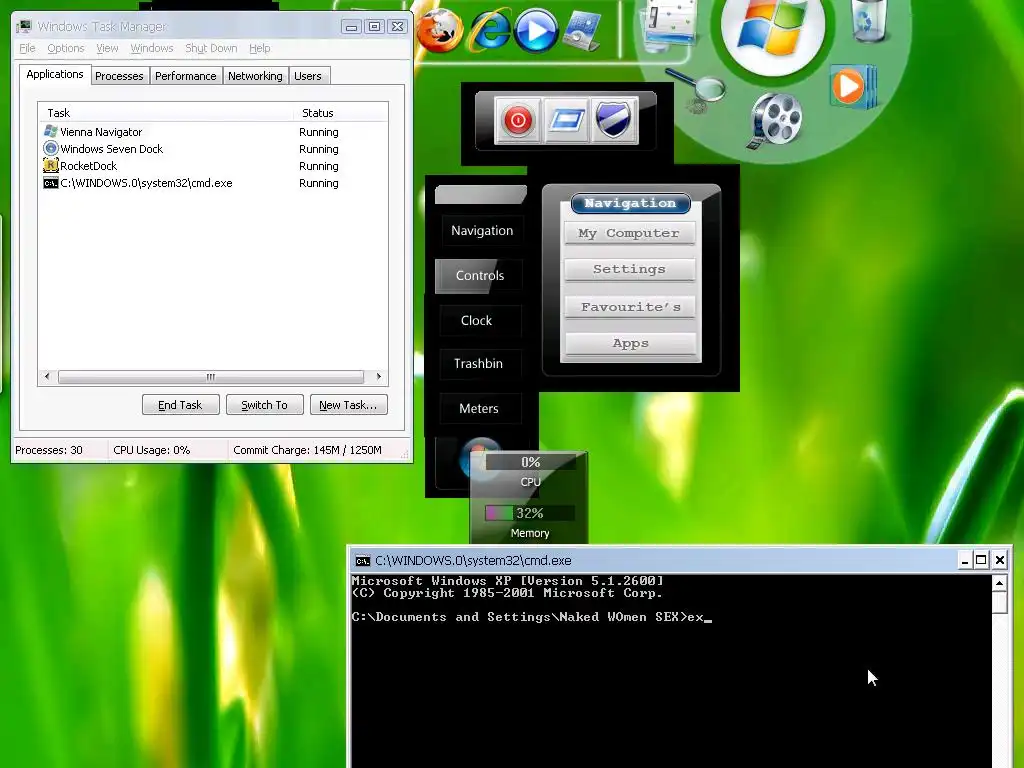Screen dimensions: 1024x768
Task: Click the End Task button
Action: [x=180, y=405]
